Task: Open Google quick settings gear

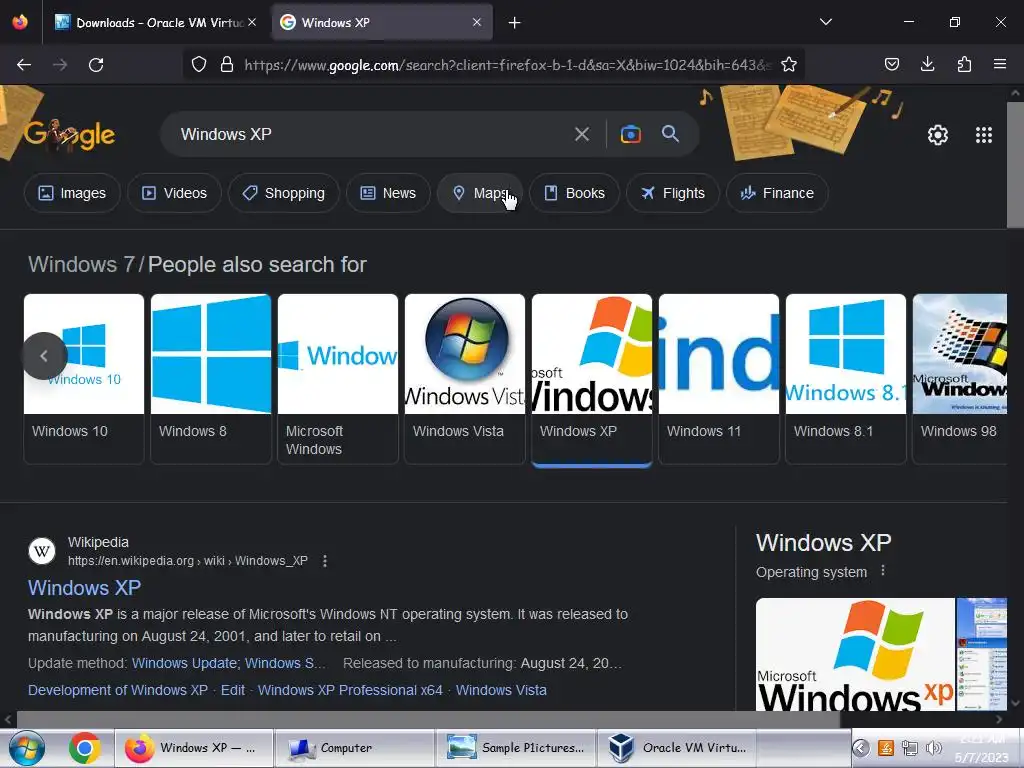Action: 938,135
